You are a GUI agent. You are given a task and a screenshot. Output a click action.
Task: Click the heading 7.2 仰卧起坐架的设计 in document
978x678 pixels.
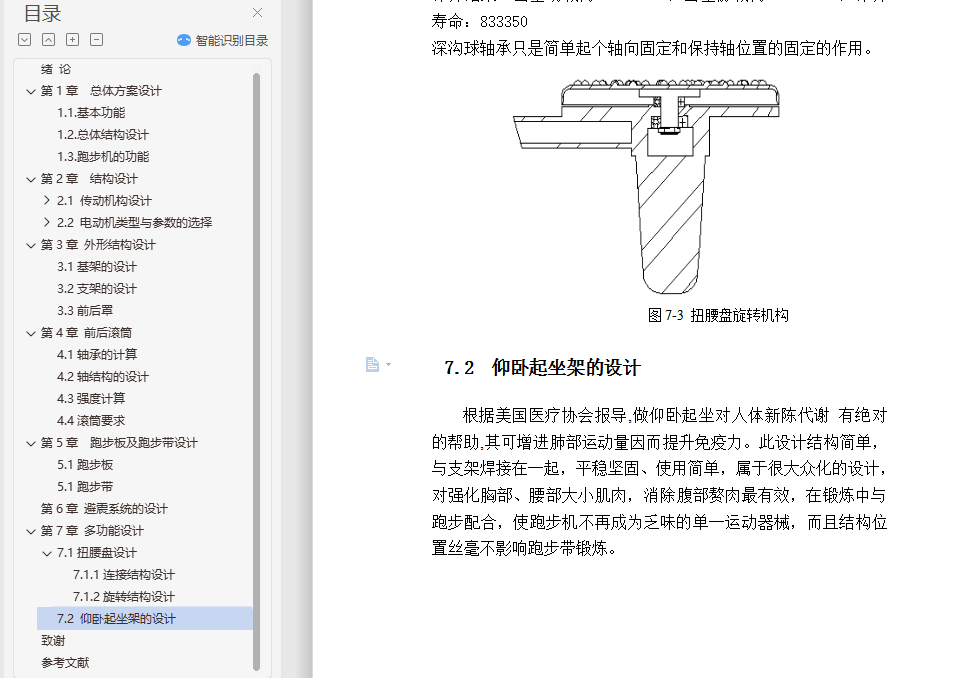[x=543, y=367]
